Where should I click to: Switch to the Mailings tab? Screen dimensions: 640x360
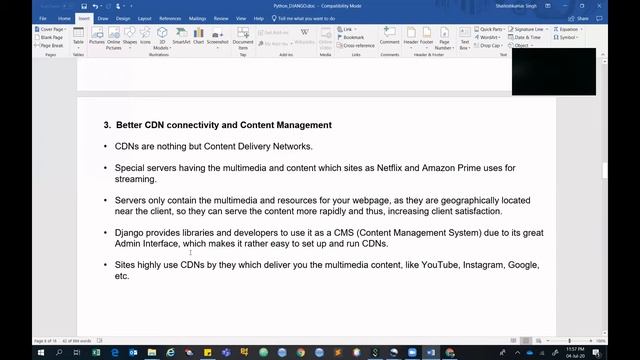click(x=198, y=18)
